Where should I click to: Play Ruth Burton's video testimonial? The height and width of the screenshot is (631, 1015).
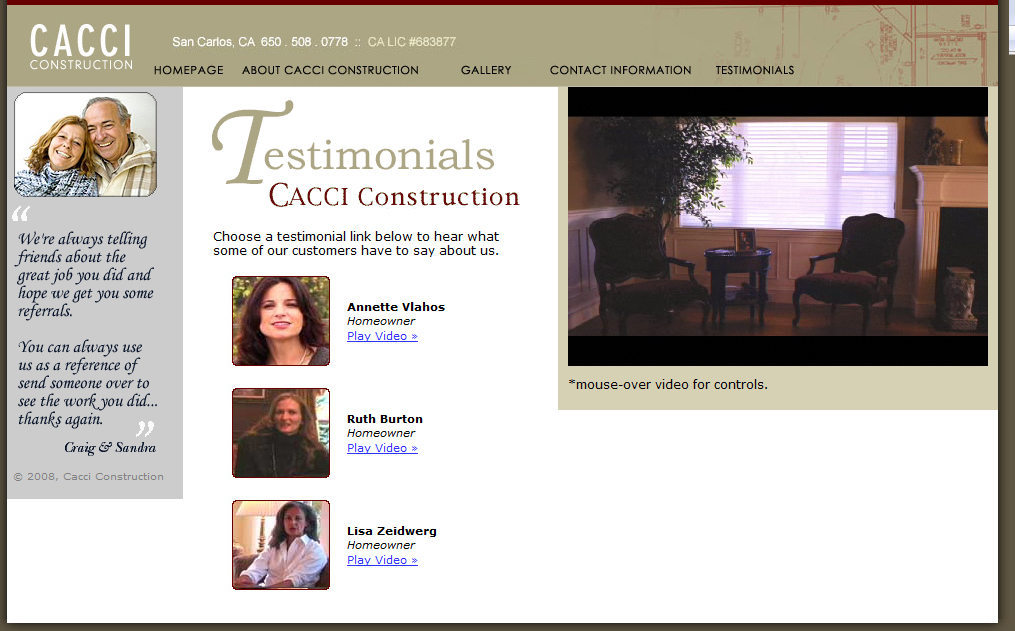(x=382, y=447)
